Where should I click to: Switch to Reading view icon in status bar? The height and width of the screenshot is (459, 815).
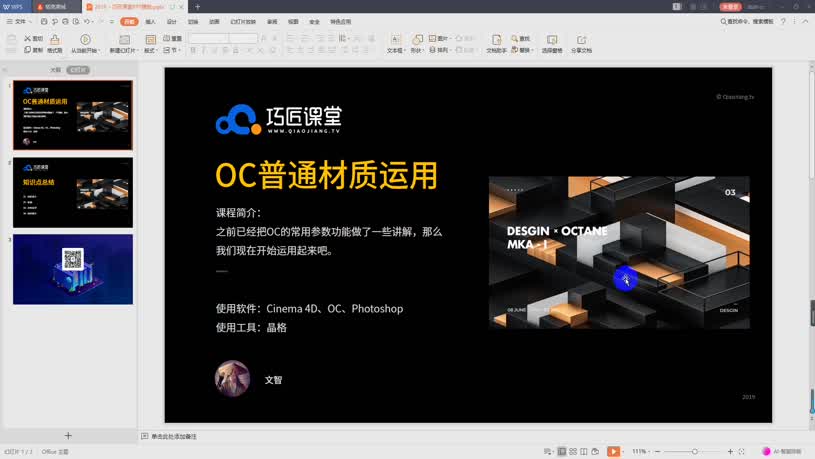(x=584, y=451)
